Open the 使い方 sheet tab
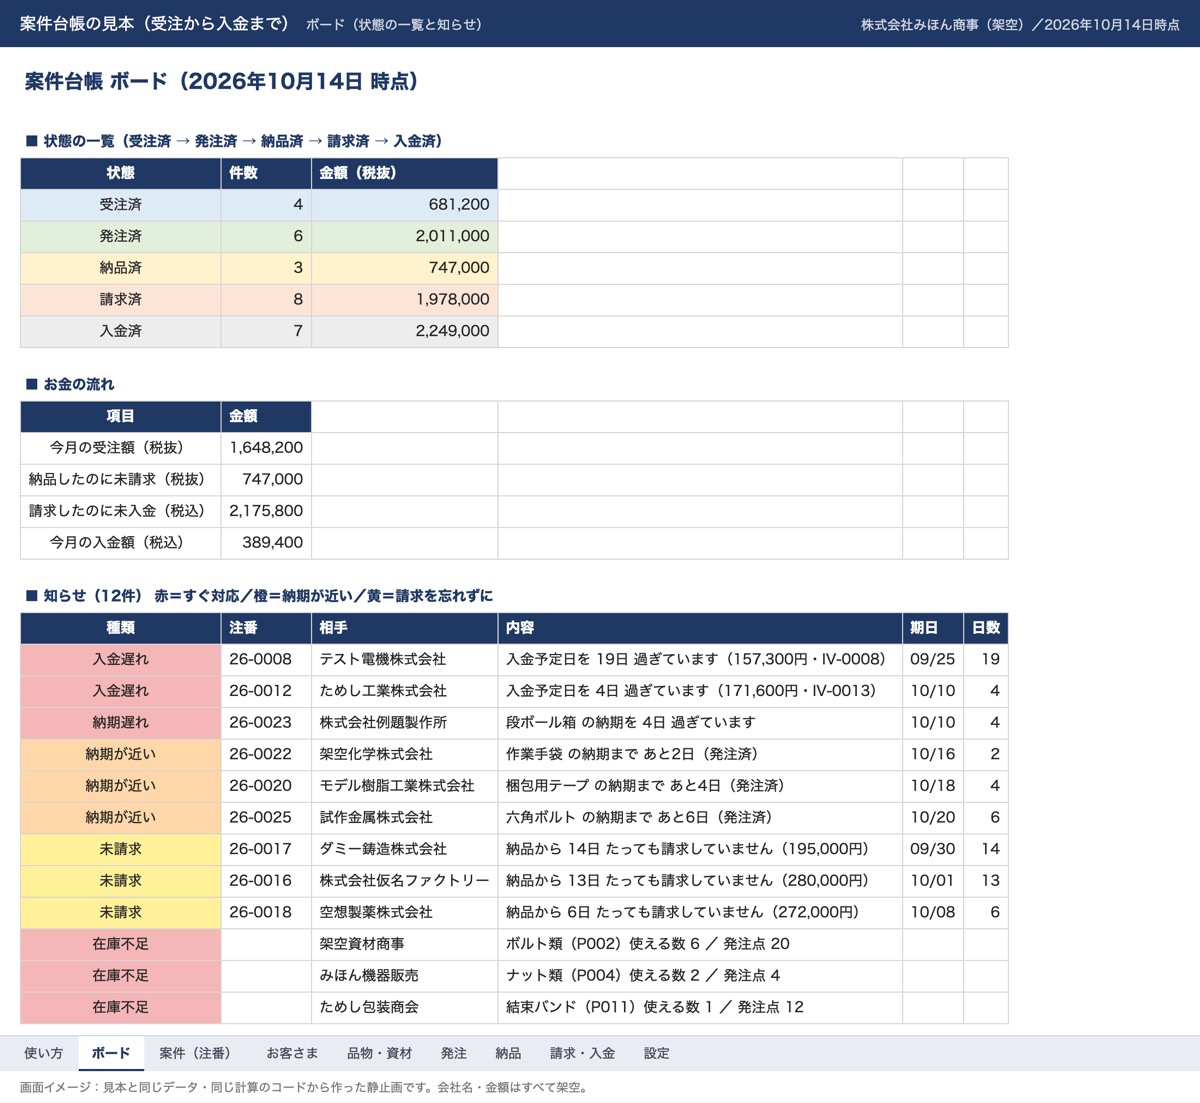Viewport: 1200px width, 1103px height. [x=43, y=1053]
